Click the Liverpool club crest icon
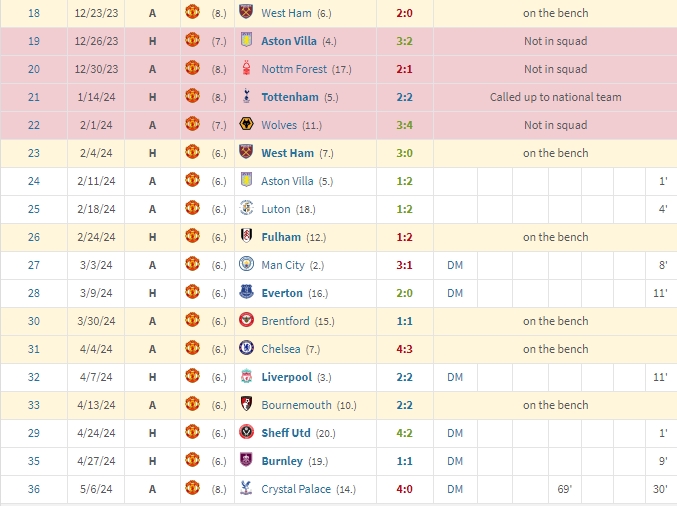677x506 pixels. coord(246,376)
